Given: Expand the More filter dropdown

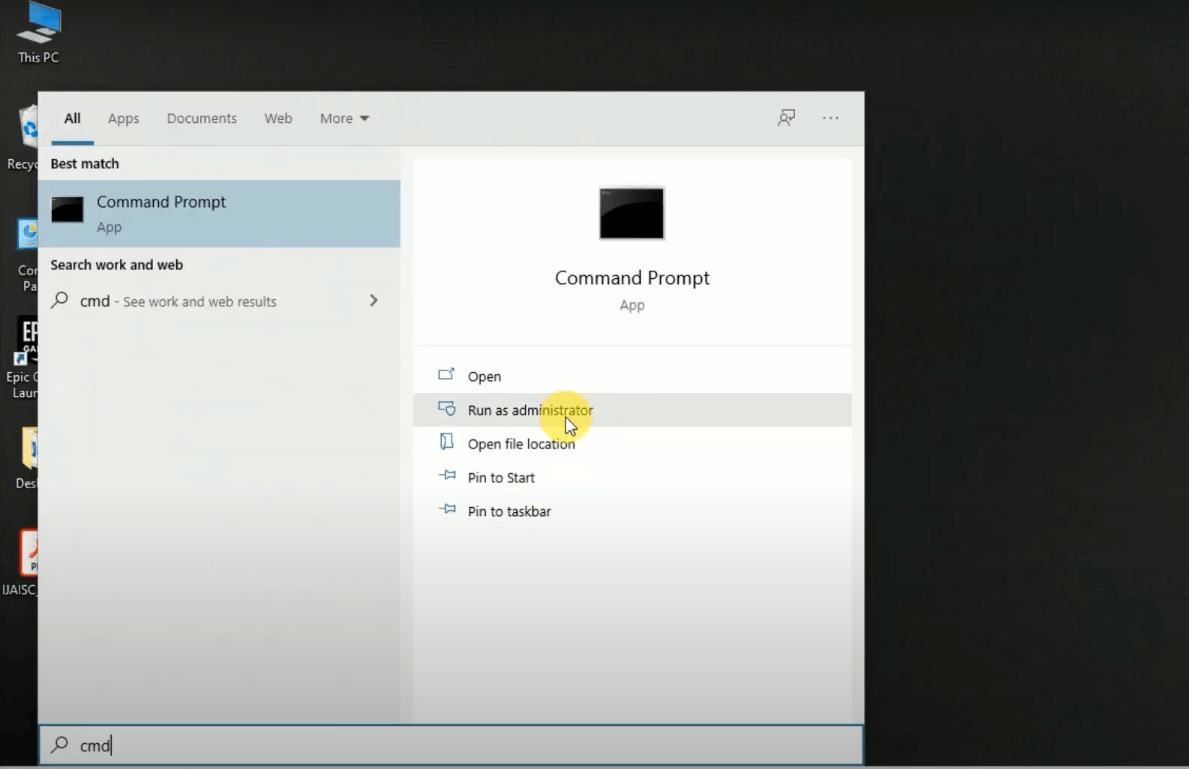Looking at the screenshot, I should [x=344, y=118].
